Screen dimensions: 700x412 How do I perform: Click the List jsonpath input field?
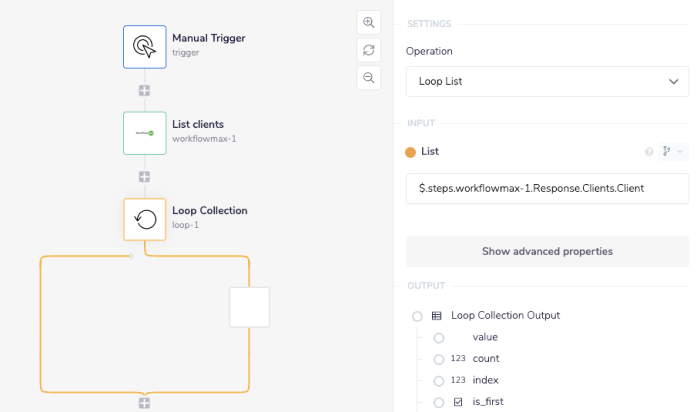coord(547,188)
